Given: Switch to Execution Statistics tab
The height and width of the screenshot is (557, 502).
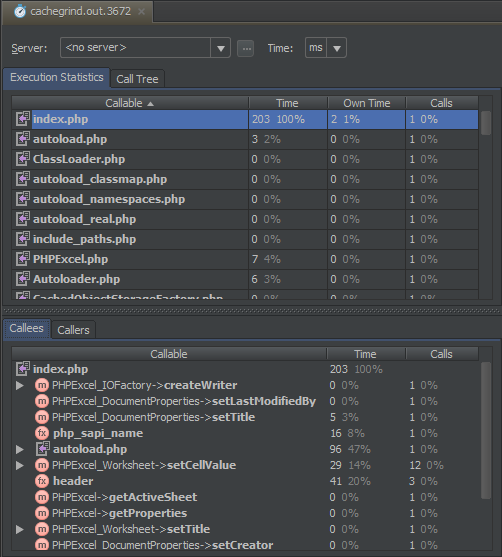Looking at the screenshot, I should click(57, 77).
